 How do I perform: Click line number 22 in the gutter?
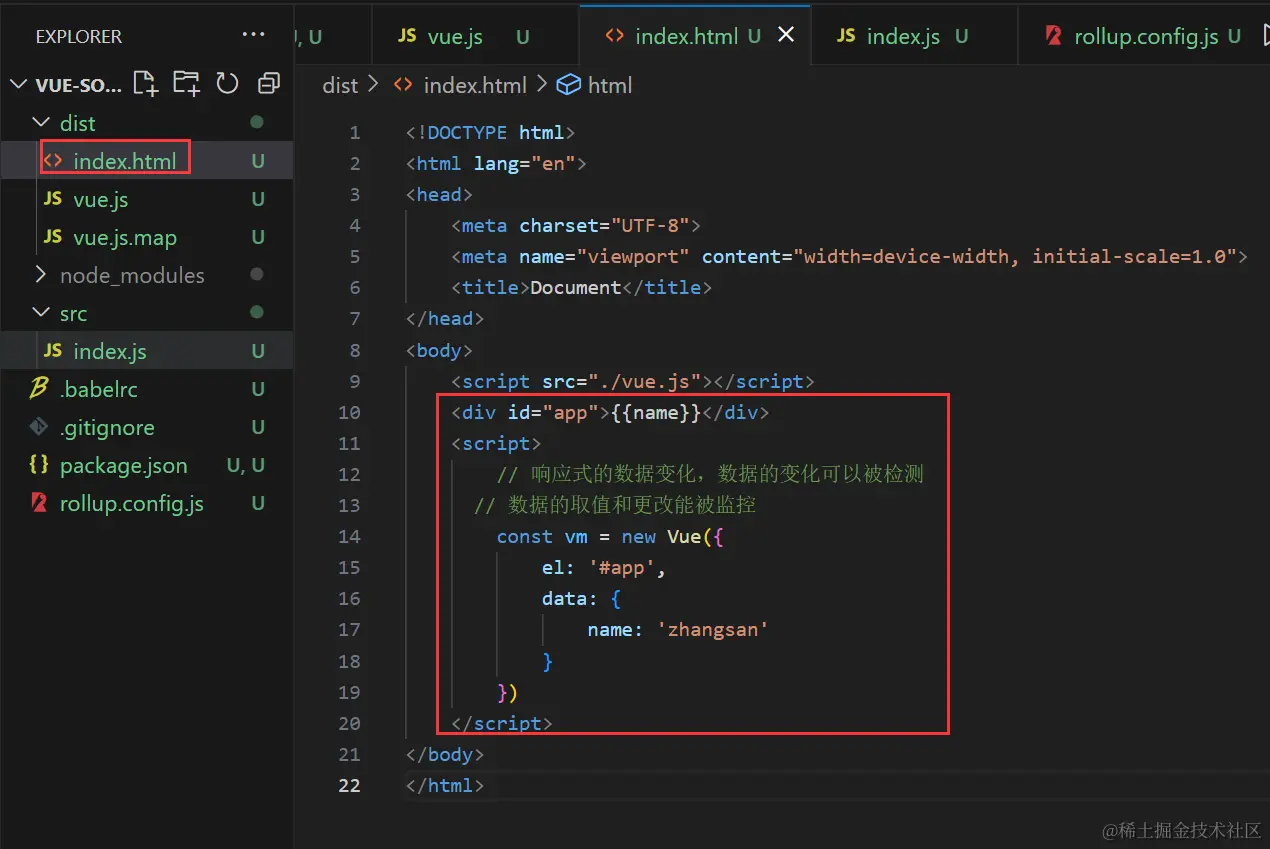349,785
